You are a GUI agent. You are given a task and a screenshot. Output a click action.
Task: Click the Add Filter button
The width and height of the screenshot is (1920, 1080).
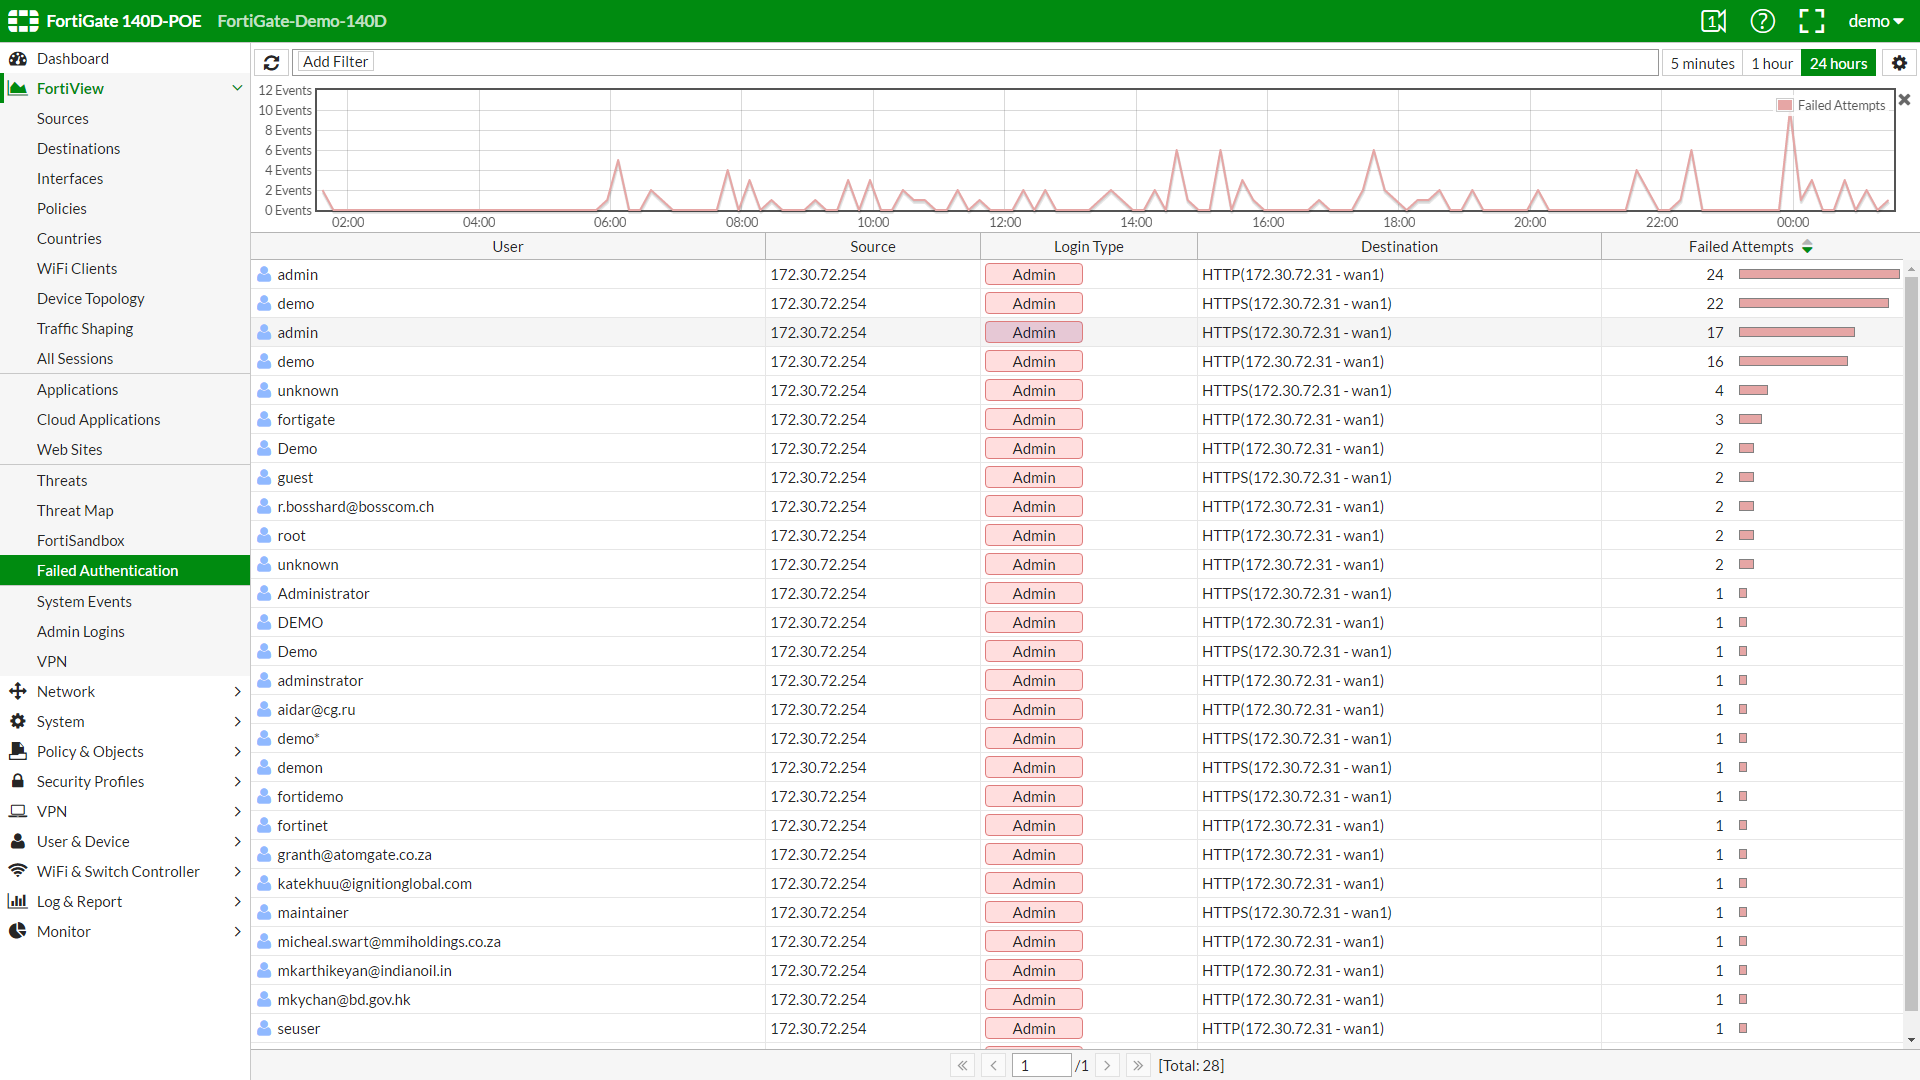335,62
